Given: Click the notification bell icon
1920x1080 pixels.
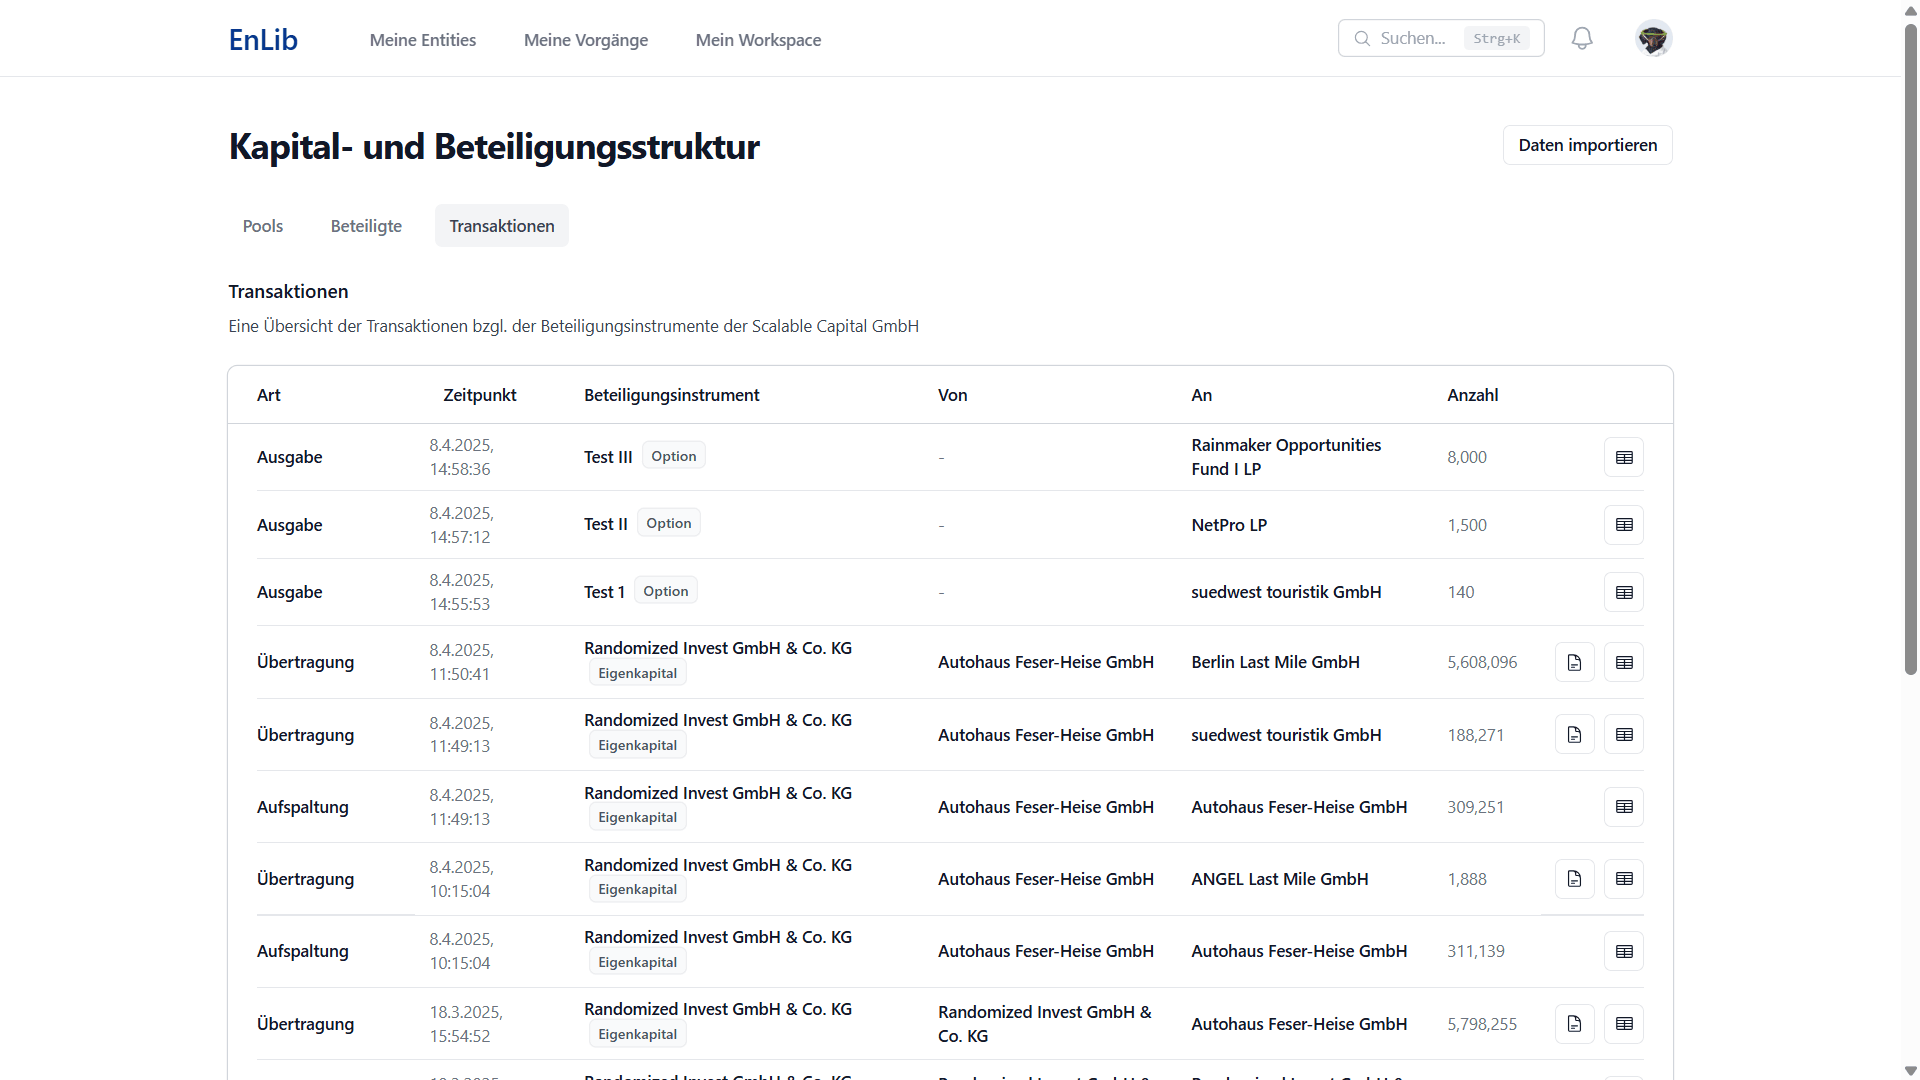Looking at the screenshot, I should [1582, 39].
